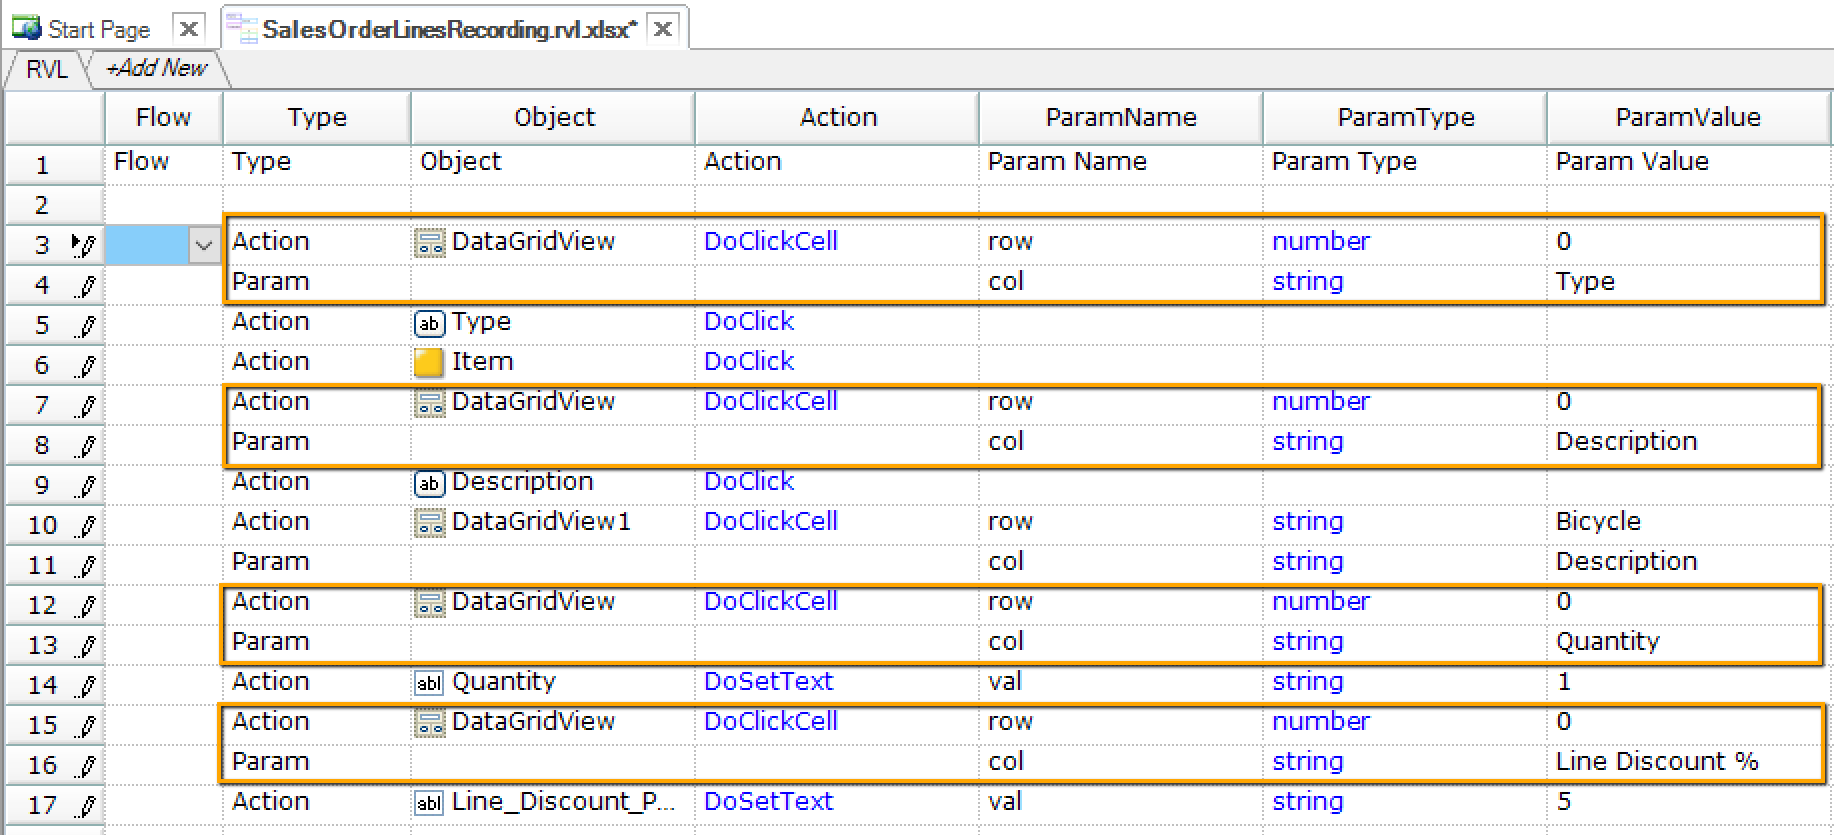
Task: Open the Flow dropdown in row 3
Action: pos(204,244)
